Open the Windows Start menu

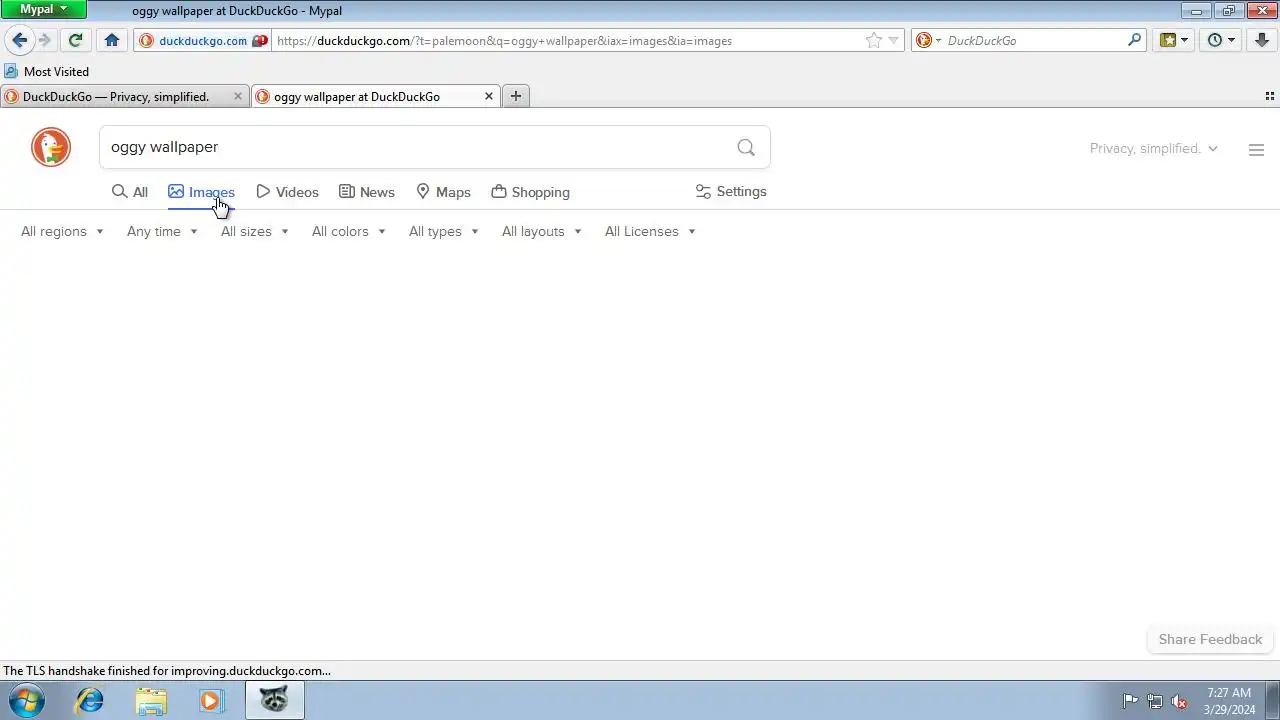click(x=27, y=700)
